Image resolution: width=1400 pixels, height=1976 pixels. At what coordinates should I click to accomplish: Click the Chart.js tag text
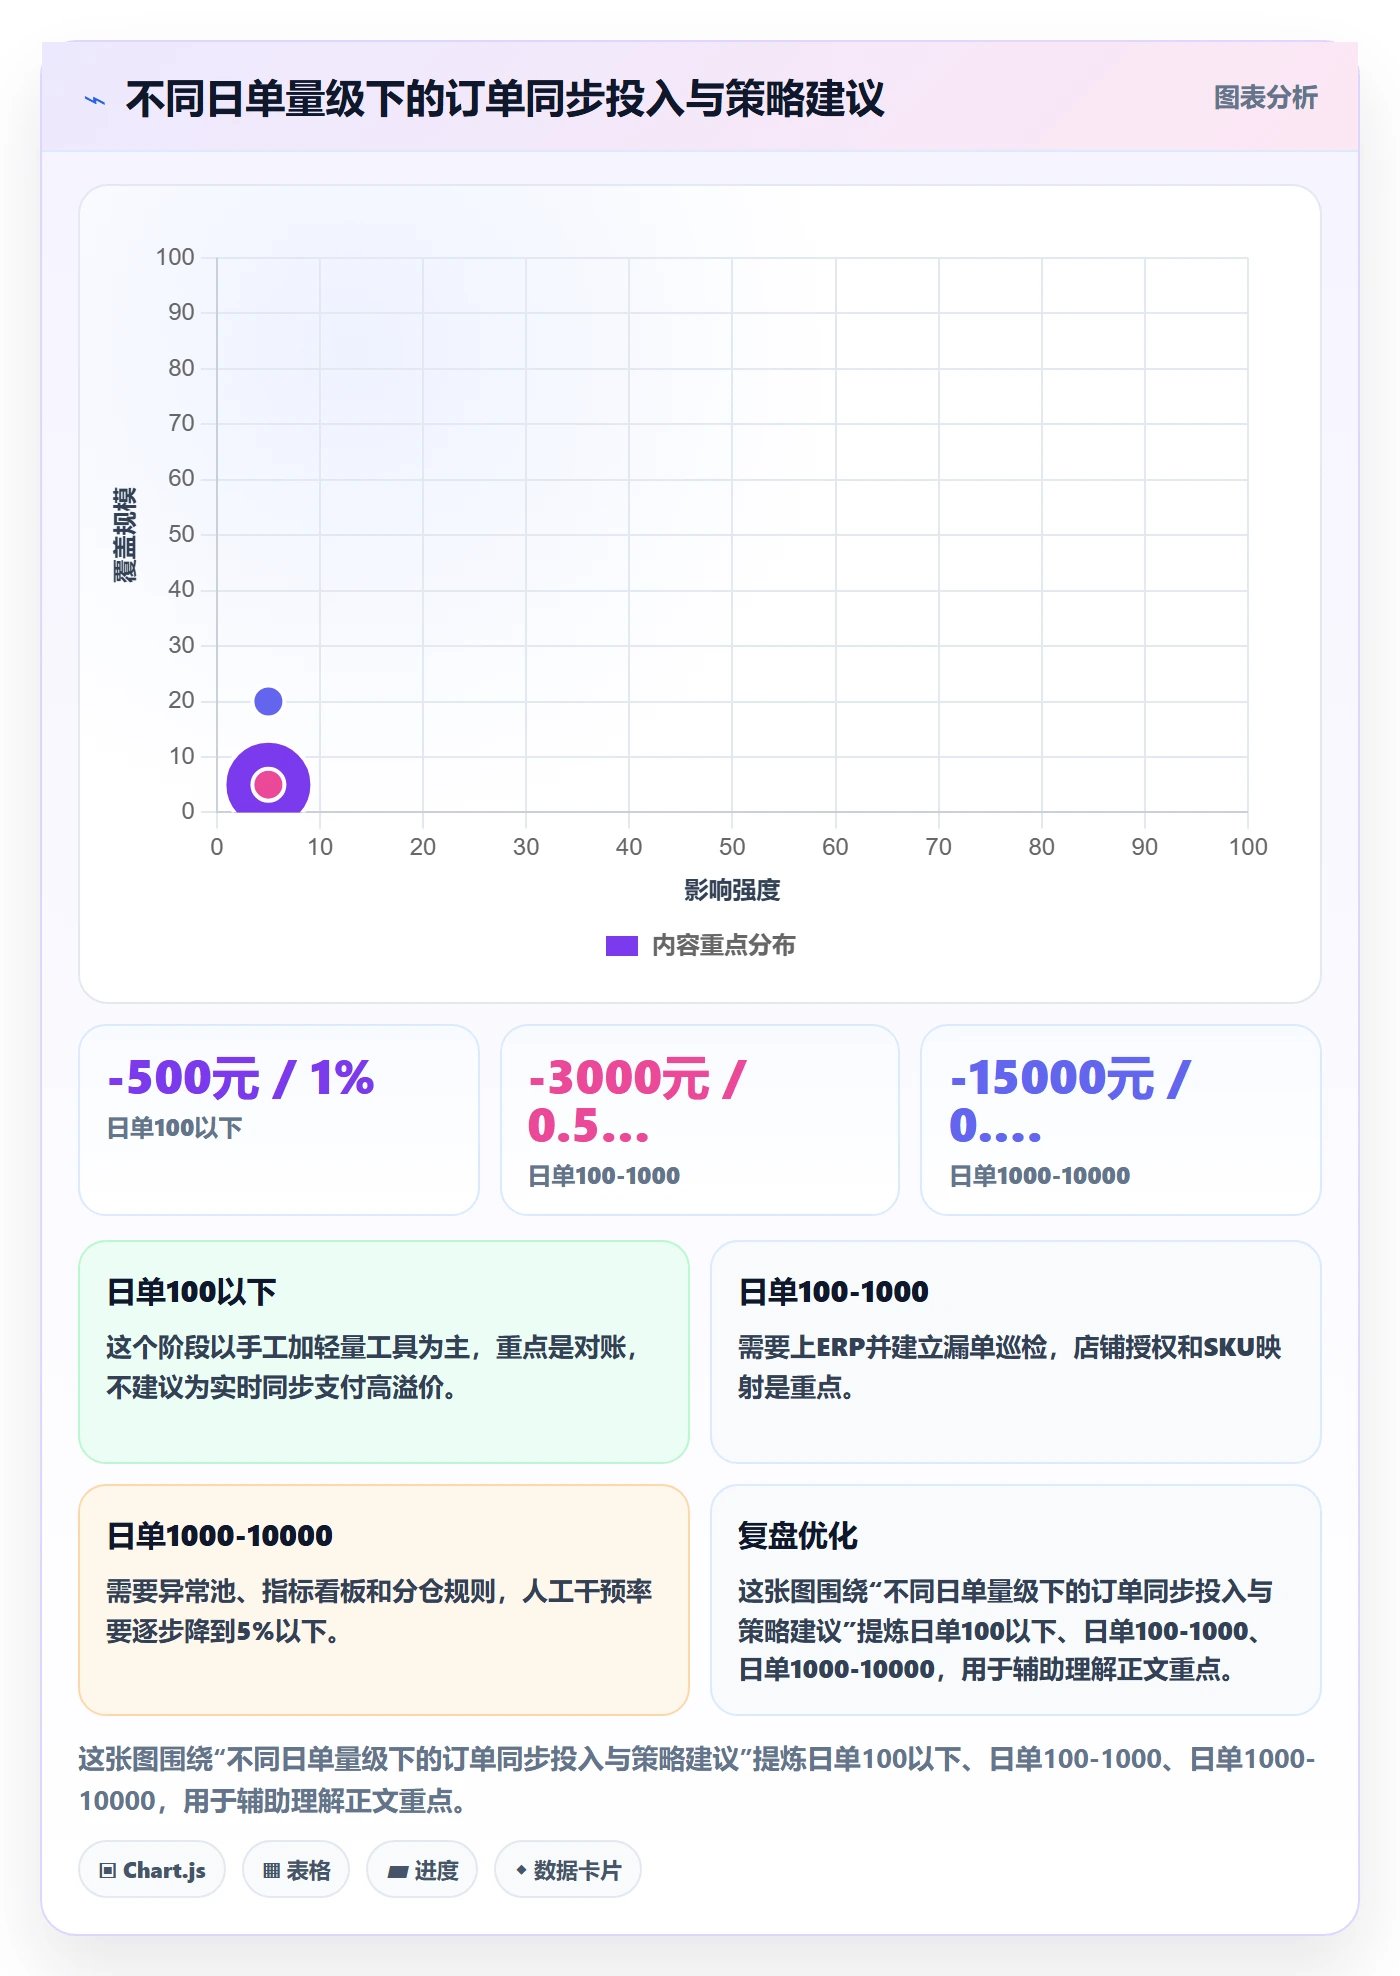click(164, 1870)
